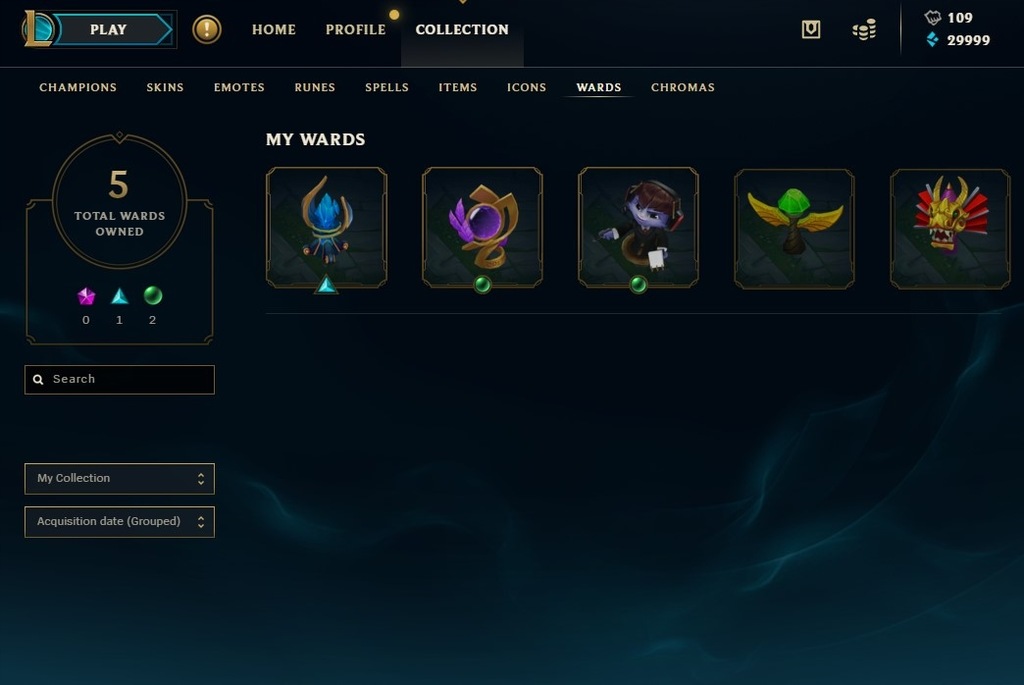Click the green orb rarity icon

[152, 296]
